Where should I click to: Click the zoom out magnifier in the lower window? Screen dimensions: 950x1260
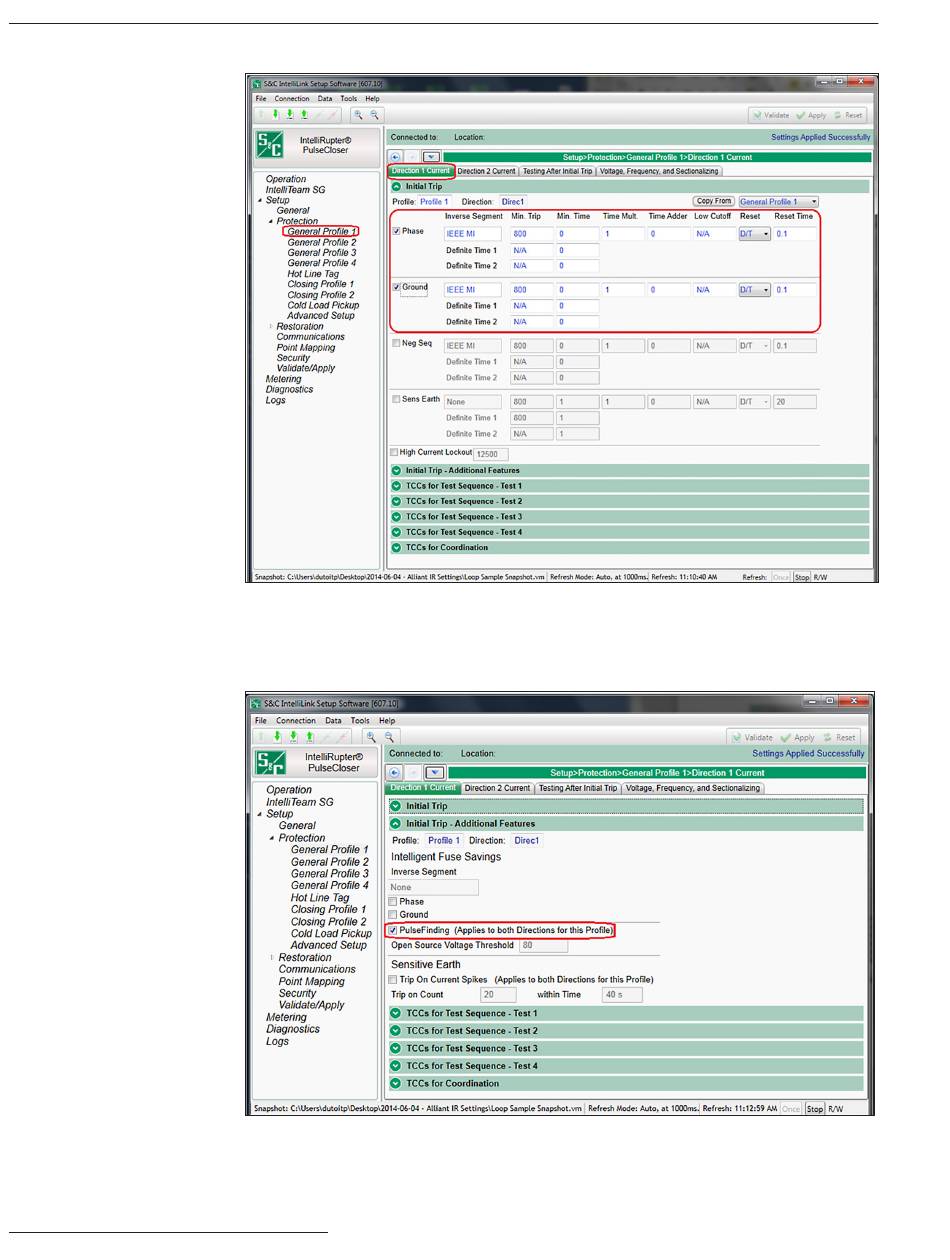390,736
